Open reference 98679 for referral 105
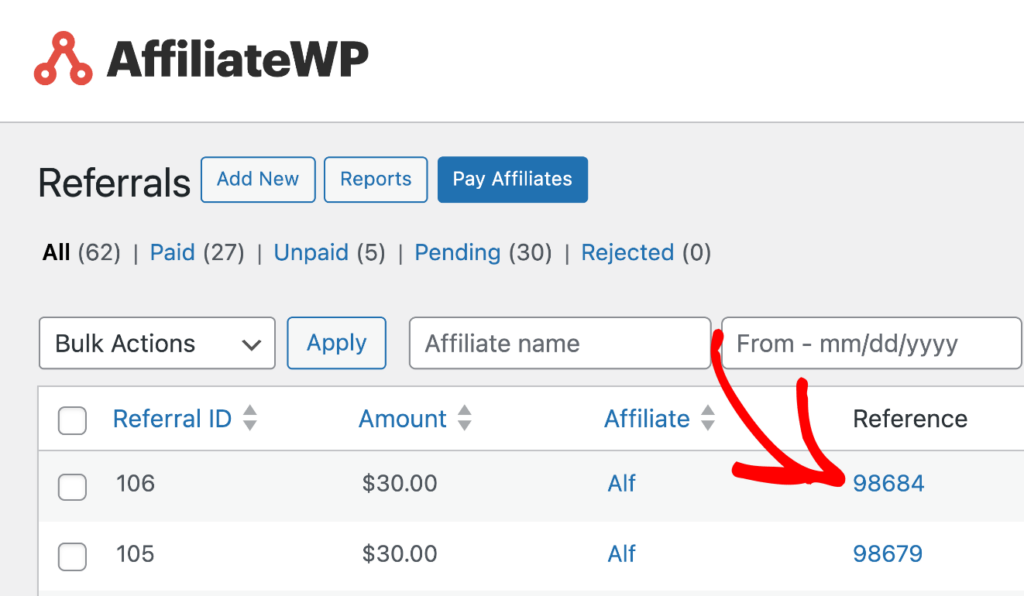Viewport: 1024px width, 596px height. 888,555
